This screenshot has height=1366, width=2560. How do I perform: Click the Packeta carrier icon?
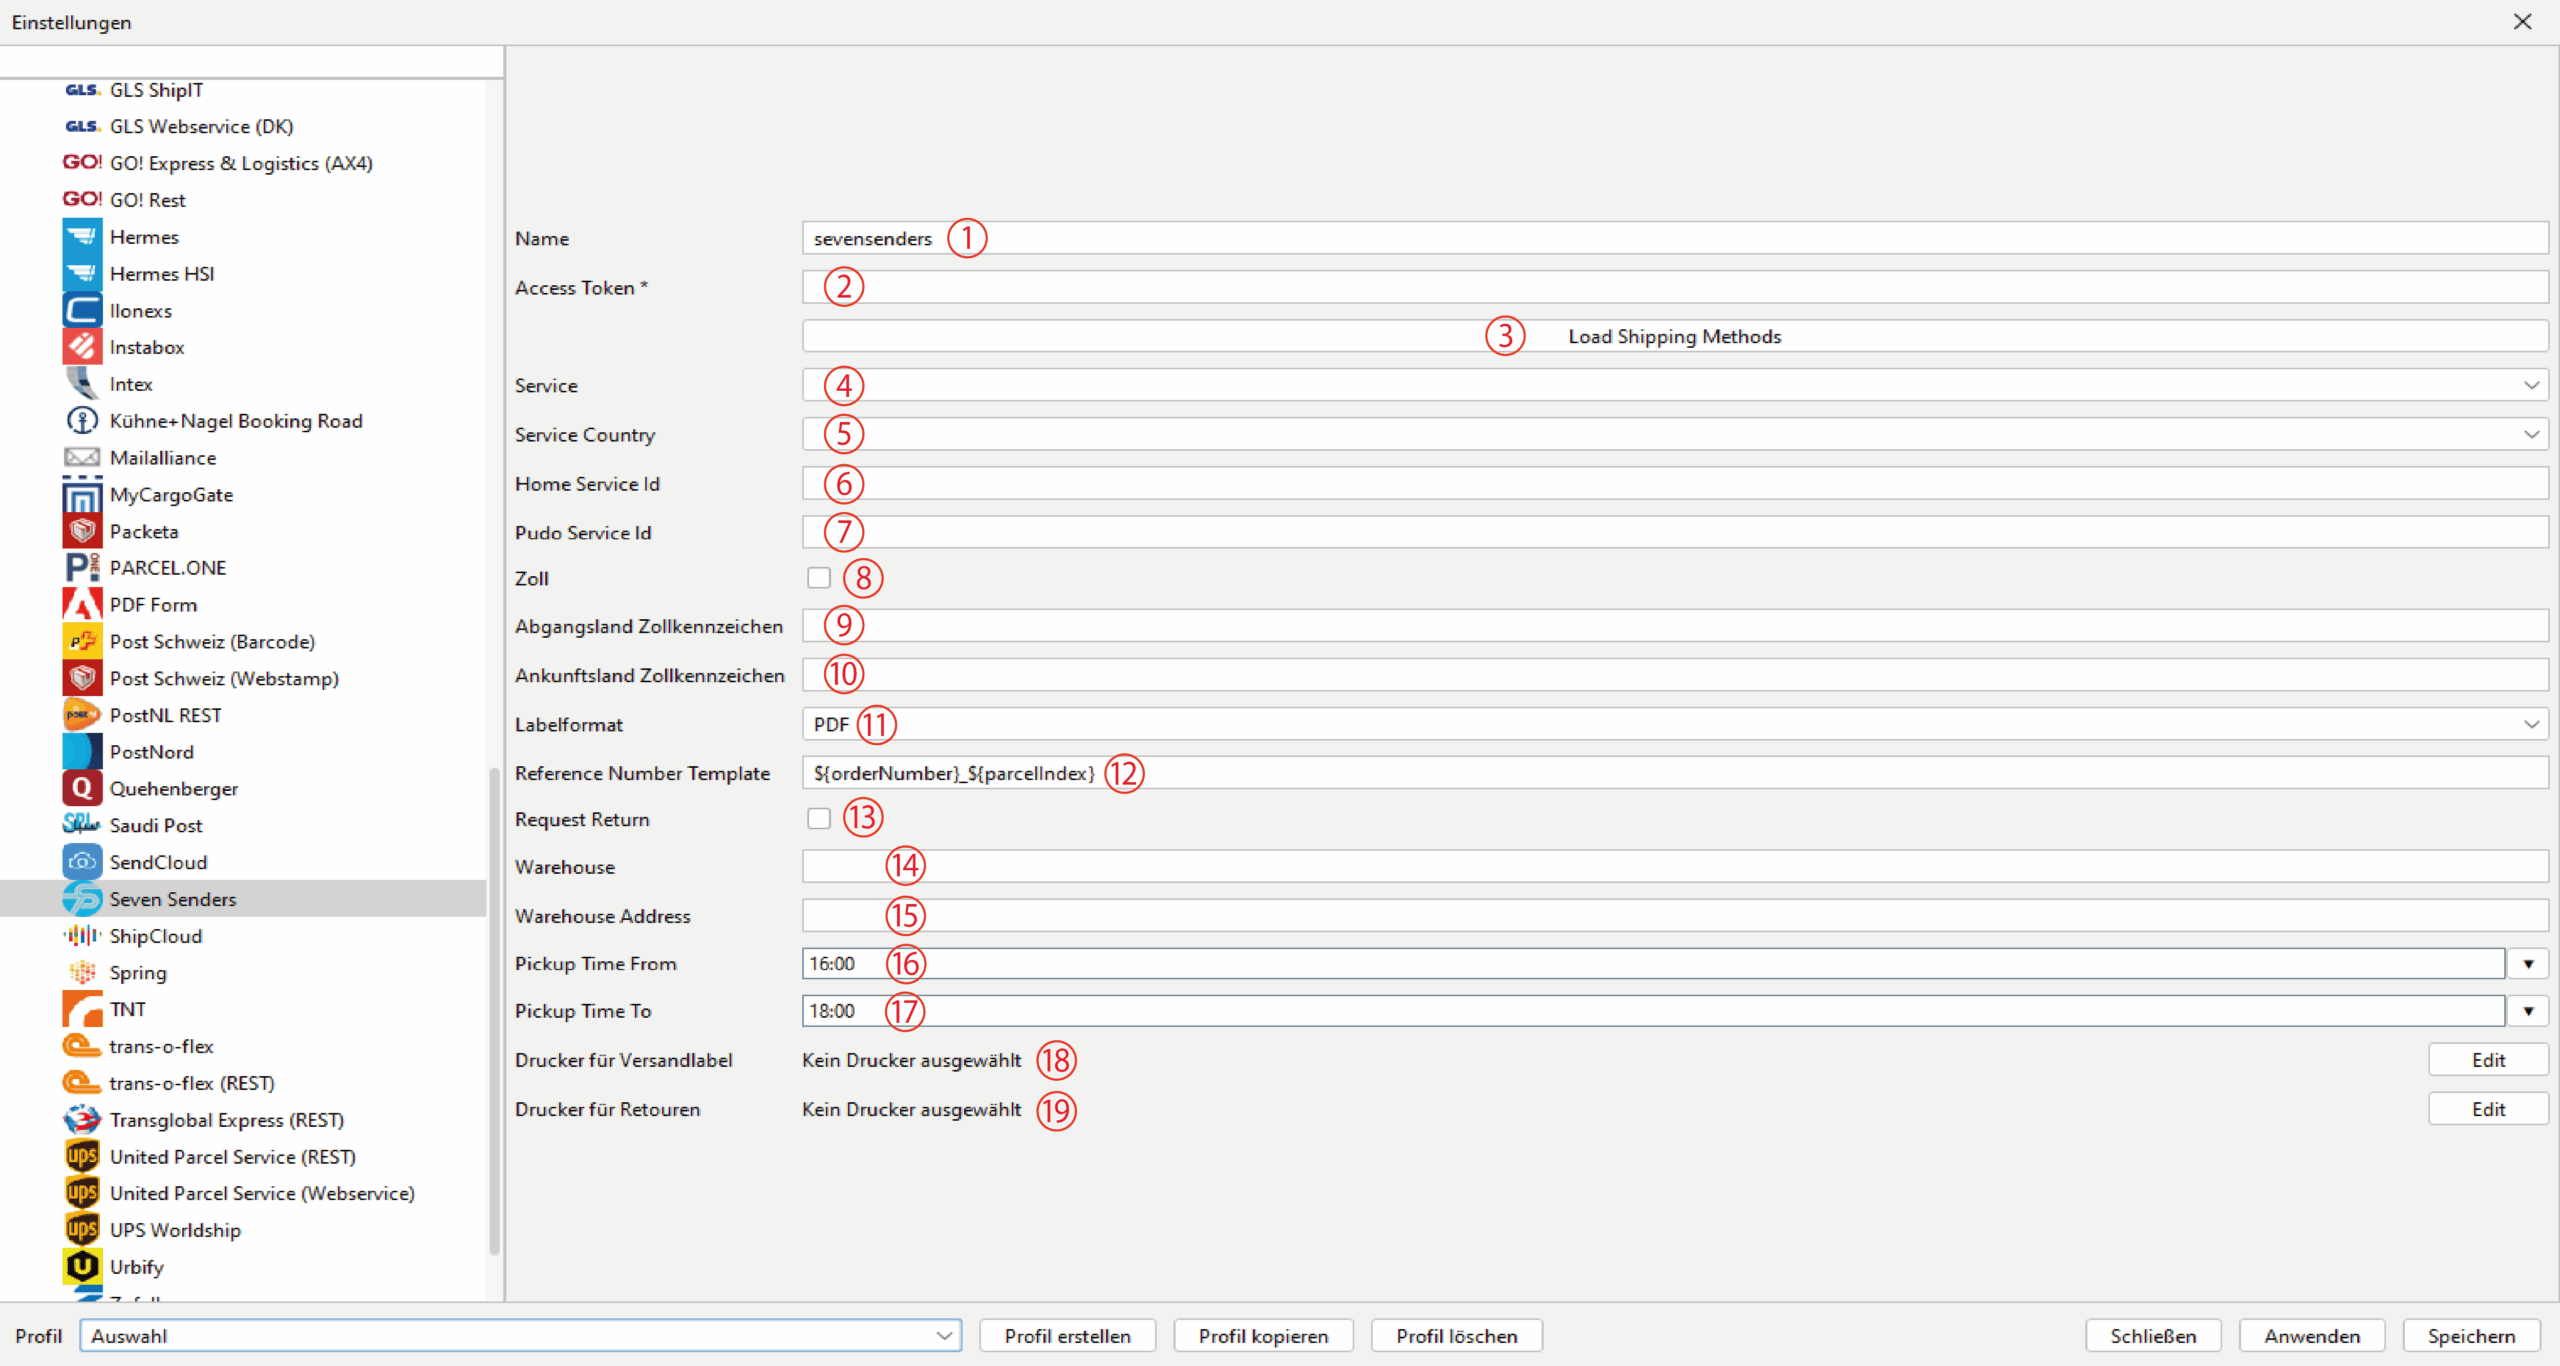[x=82, y=531]
